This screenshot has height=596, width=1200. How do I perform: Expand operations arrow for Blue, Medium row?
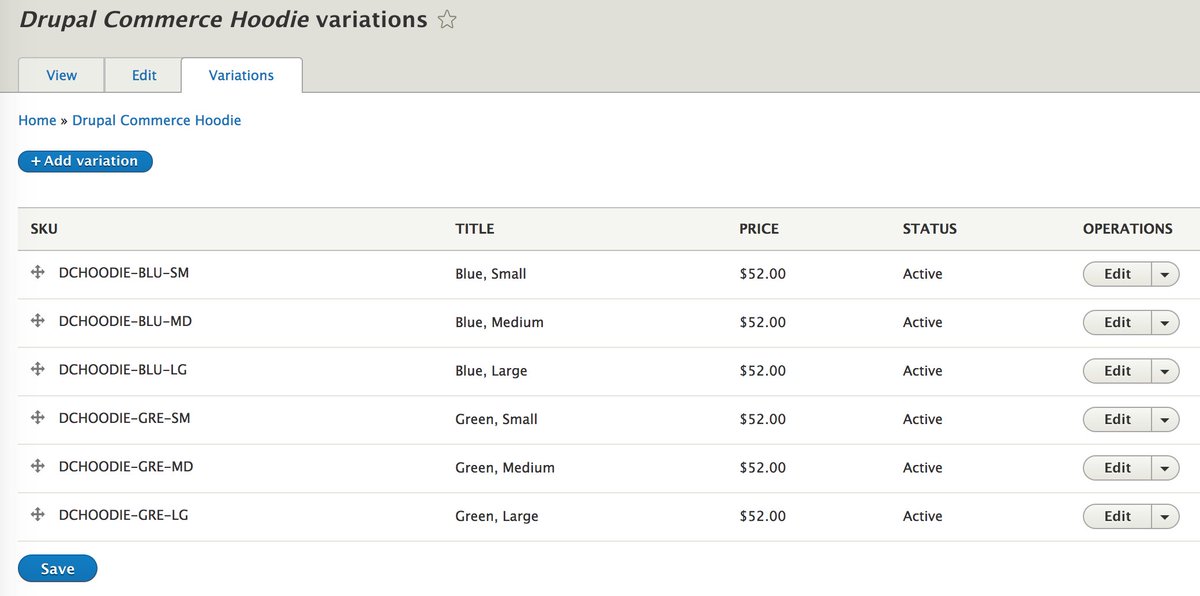coord(1165,322)
